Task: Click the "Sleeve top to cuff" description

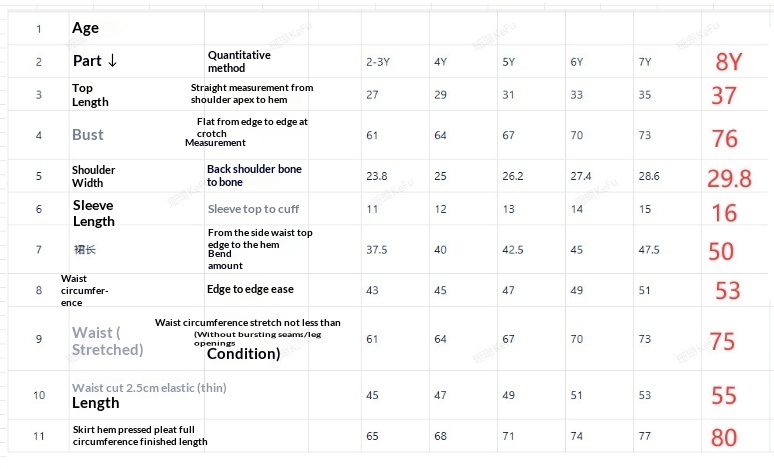Action: [253, 210]
